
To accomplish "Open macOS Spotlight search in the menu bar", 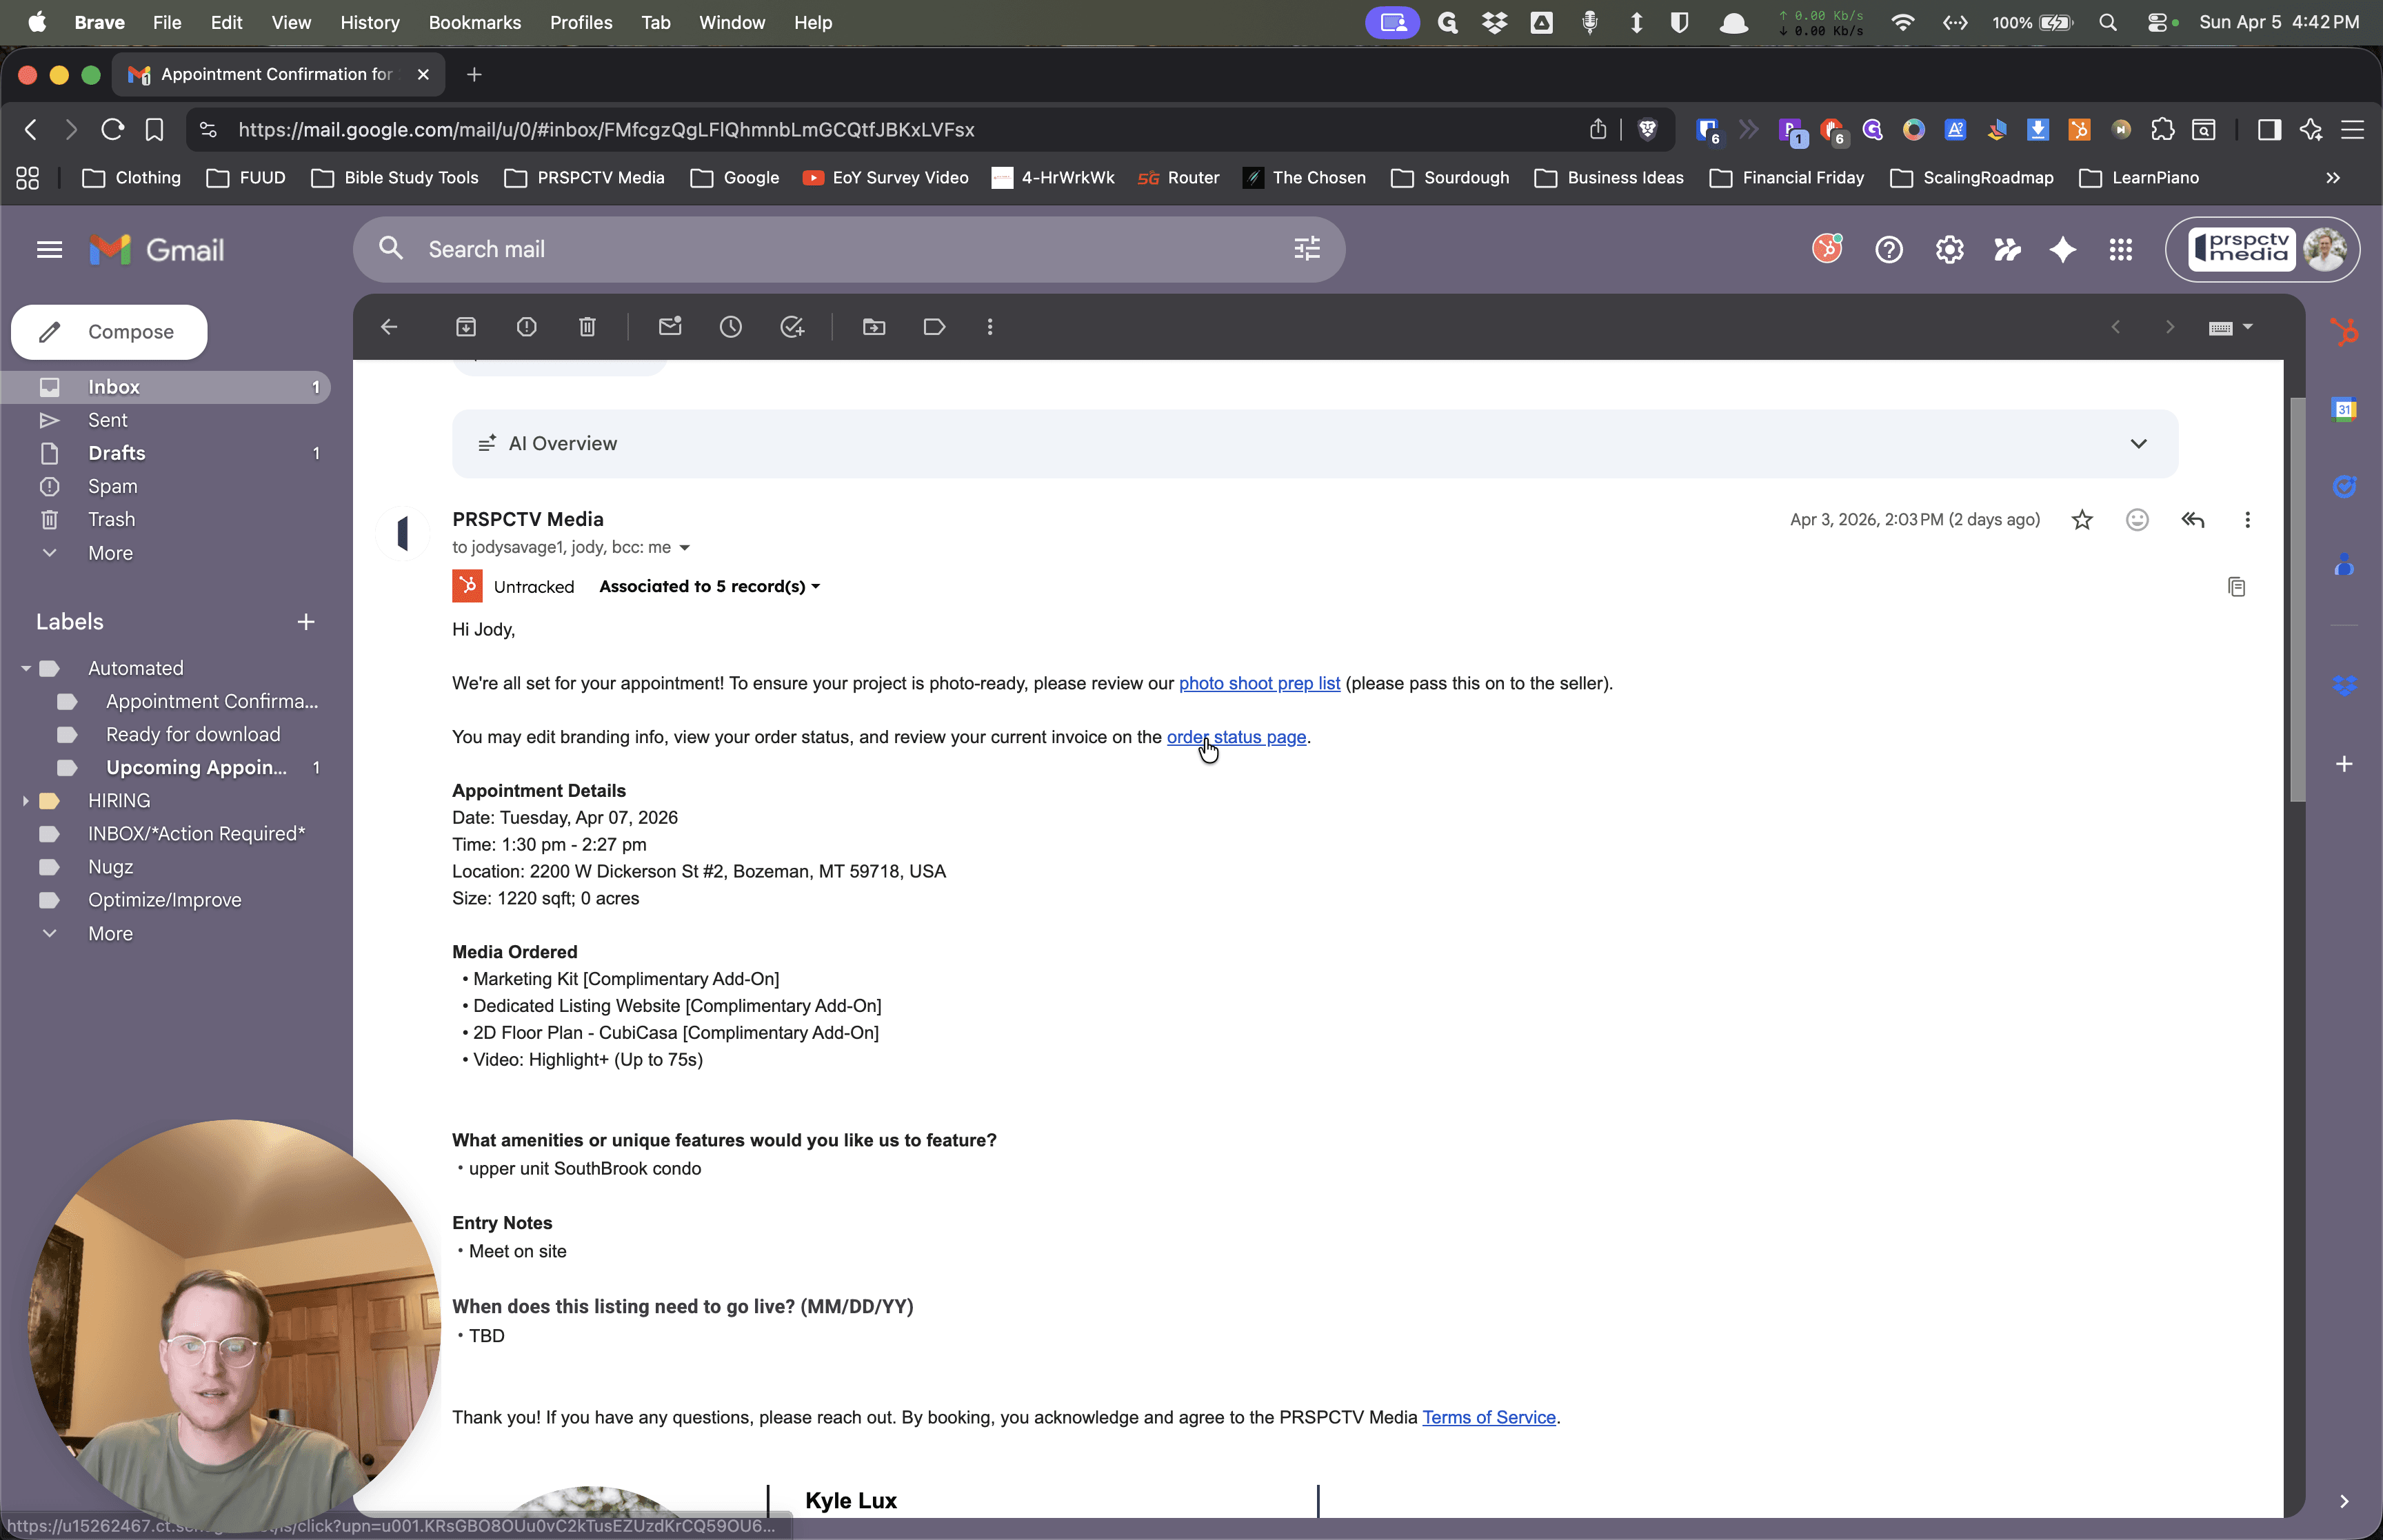I will (2108, 22).
